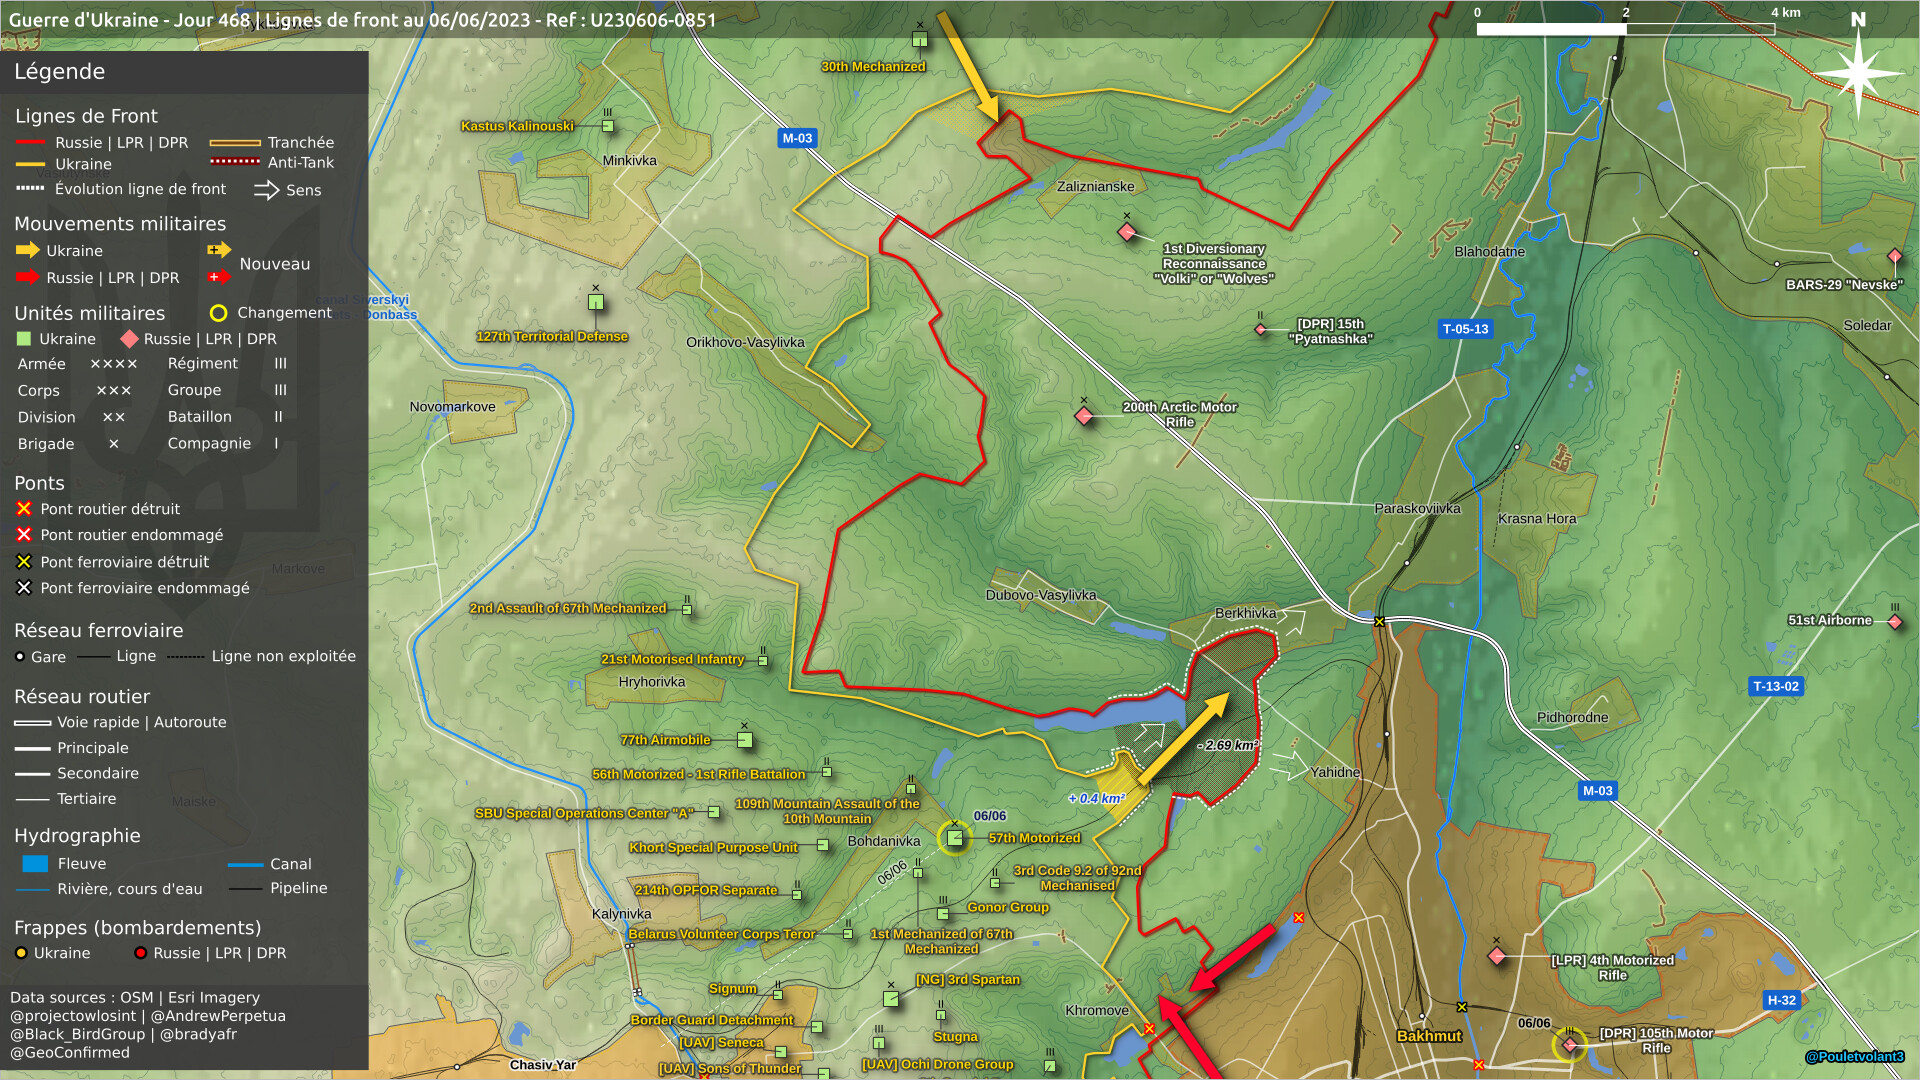Click the @Pouletvolant3 watermark link
Screen dimensions: 1920x1080
[1854, 1057]
